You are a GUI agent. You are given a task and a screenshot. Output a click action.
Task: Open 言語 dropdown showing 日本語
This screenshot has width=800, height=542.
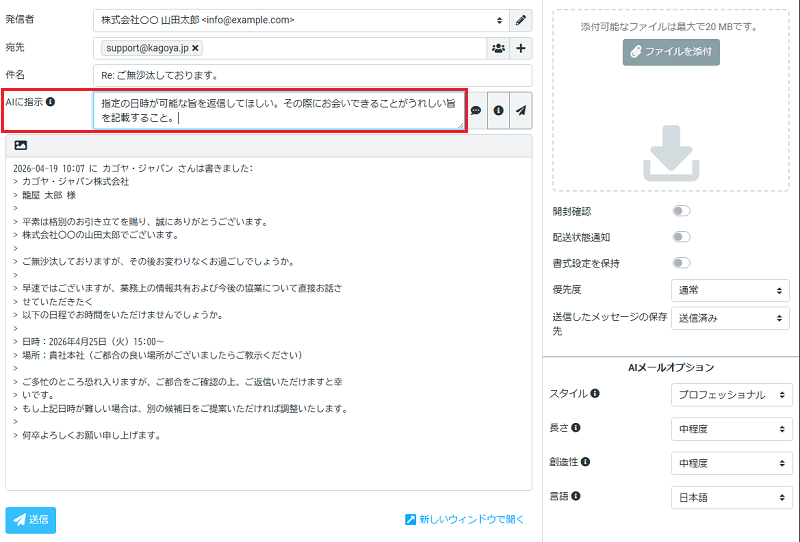click(x=732, y=498)
